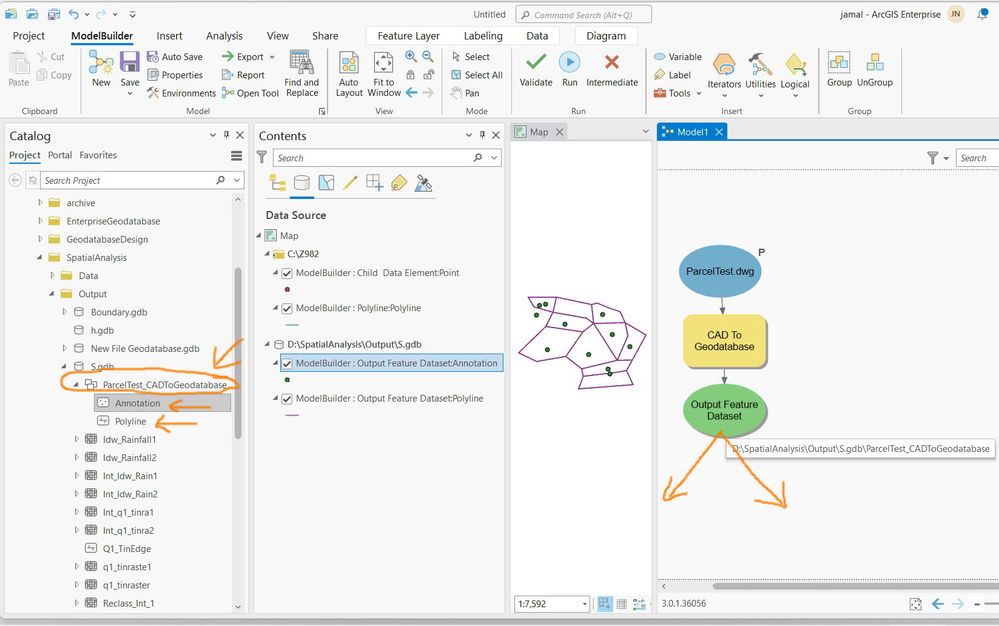This screenshot has width=999, height=626.
Task: Show List By Labeling view in Contents
Action: click(x=399, y=183)
